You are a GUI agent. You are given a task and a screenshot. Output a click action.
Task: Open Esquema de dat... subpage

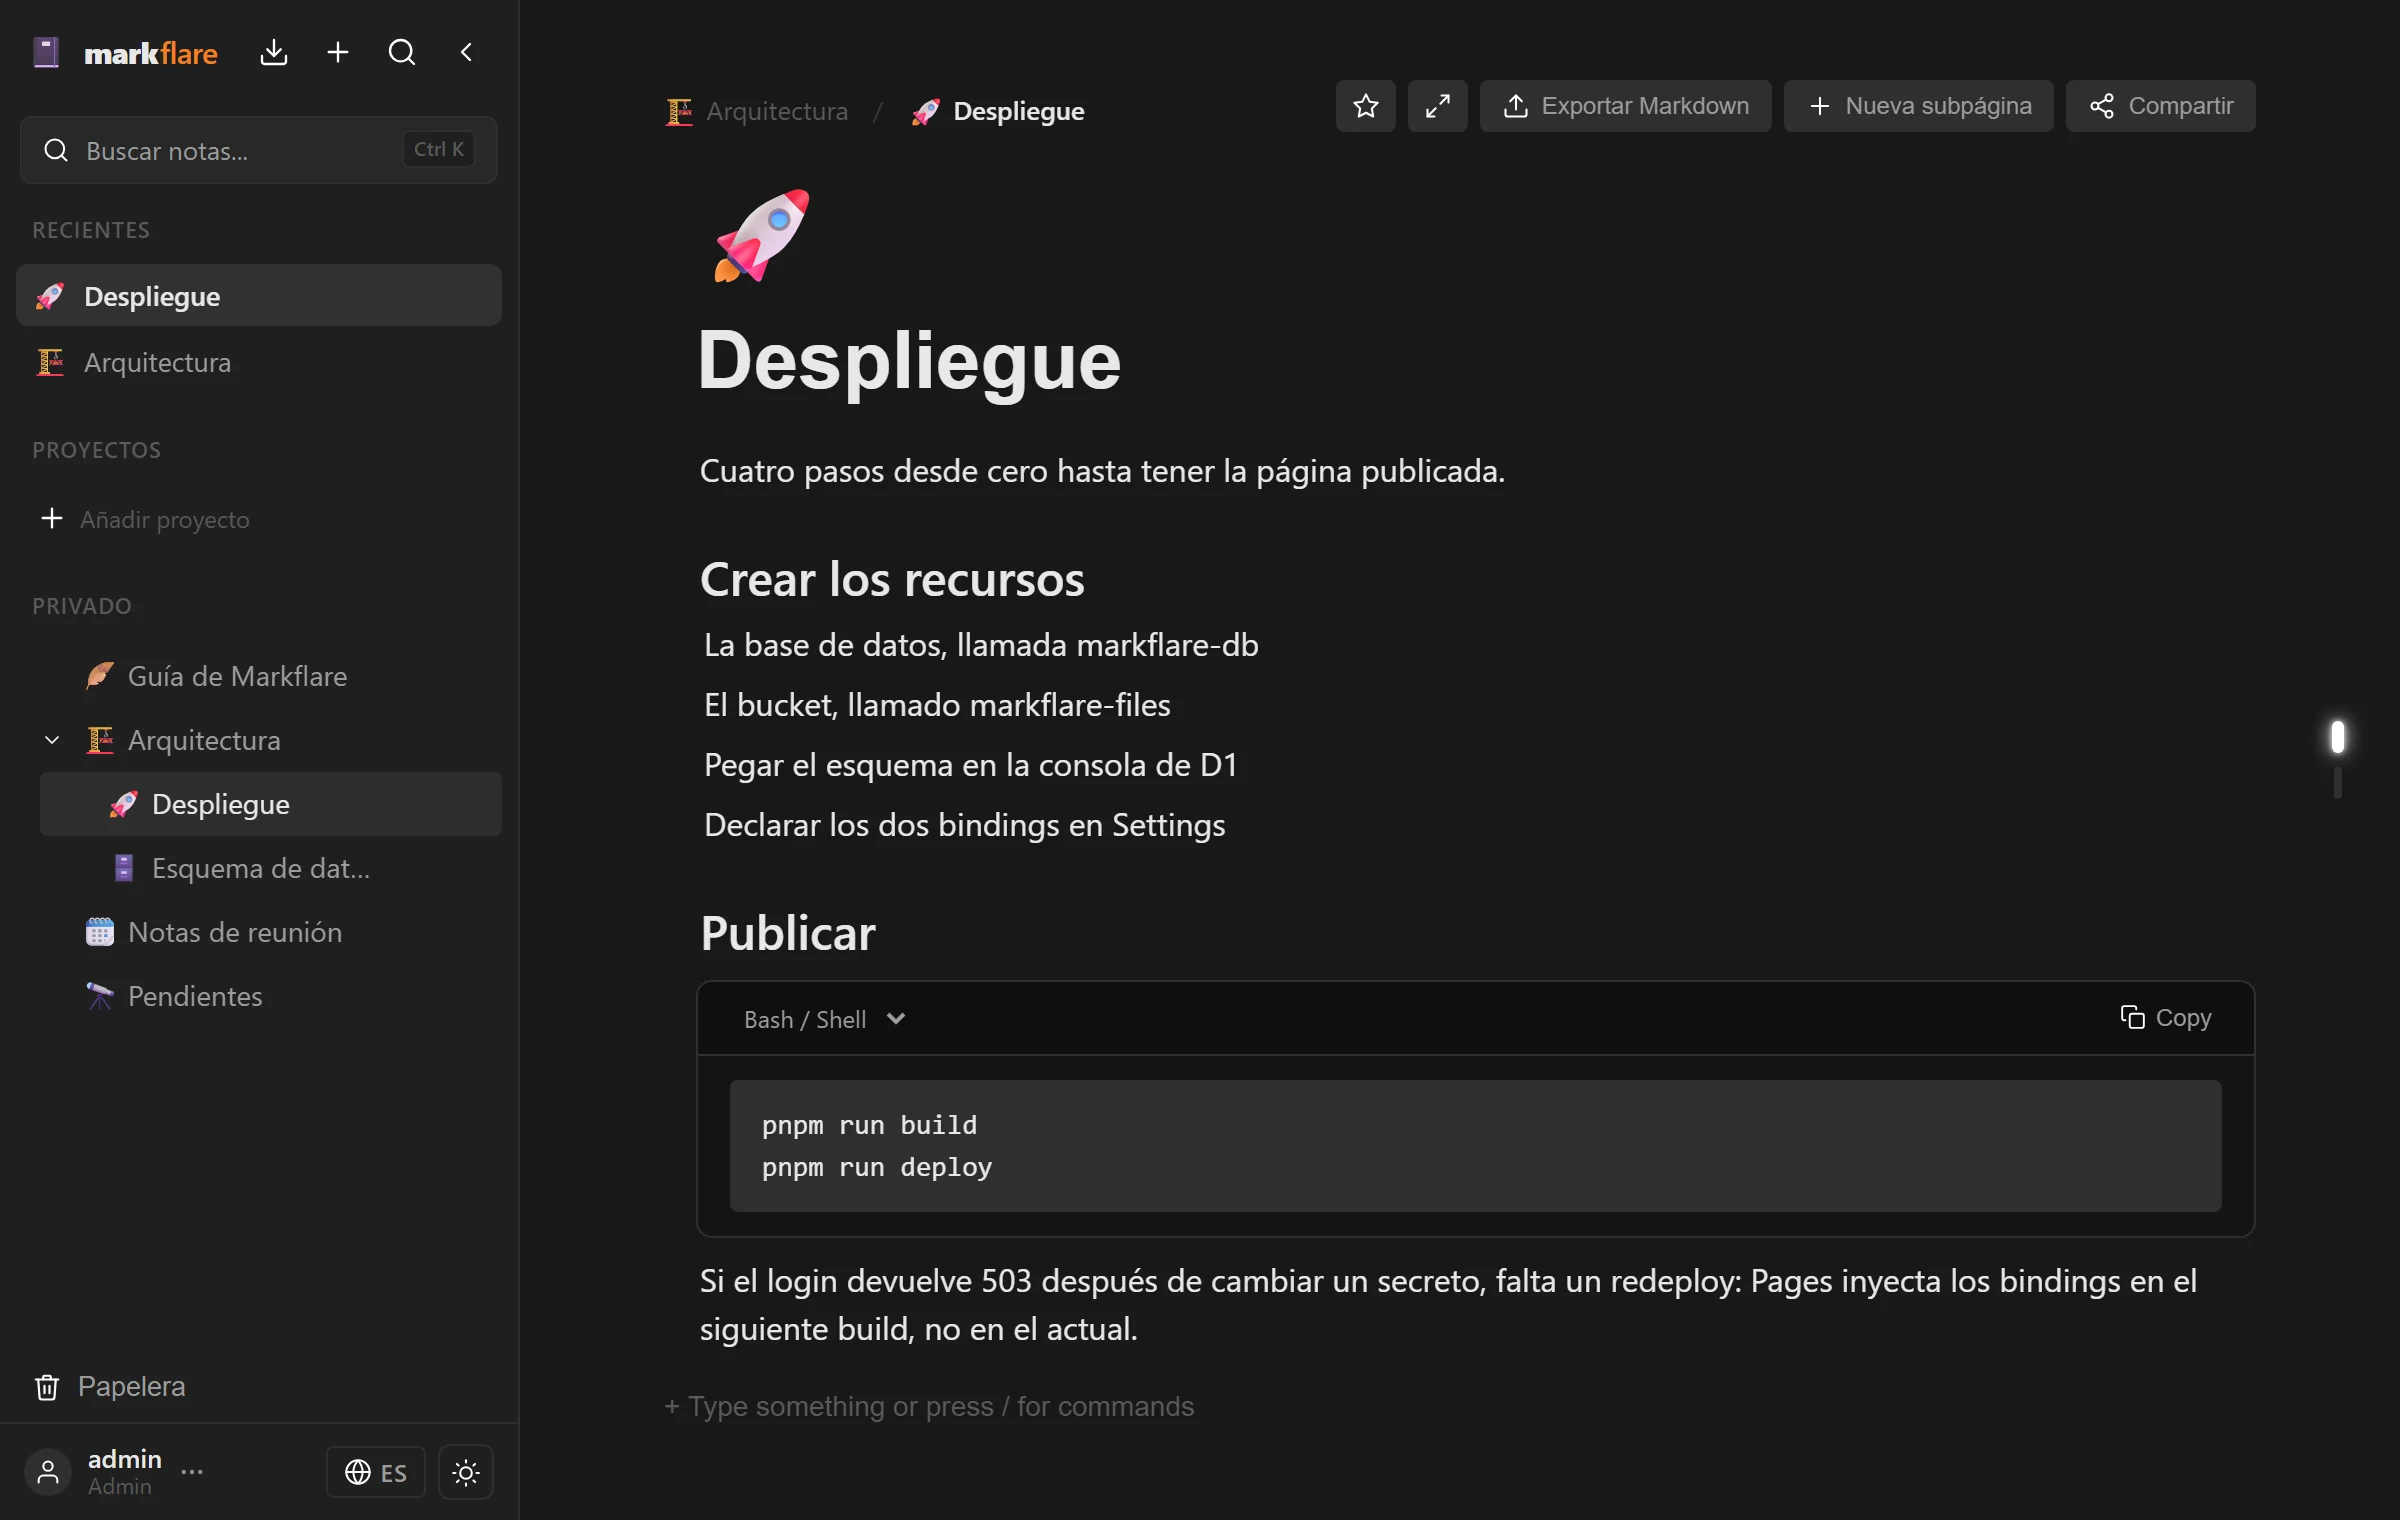coord(271,868)
